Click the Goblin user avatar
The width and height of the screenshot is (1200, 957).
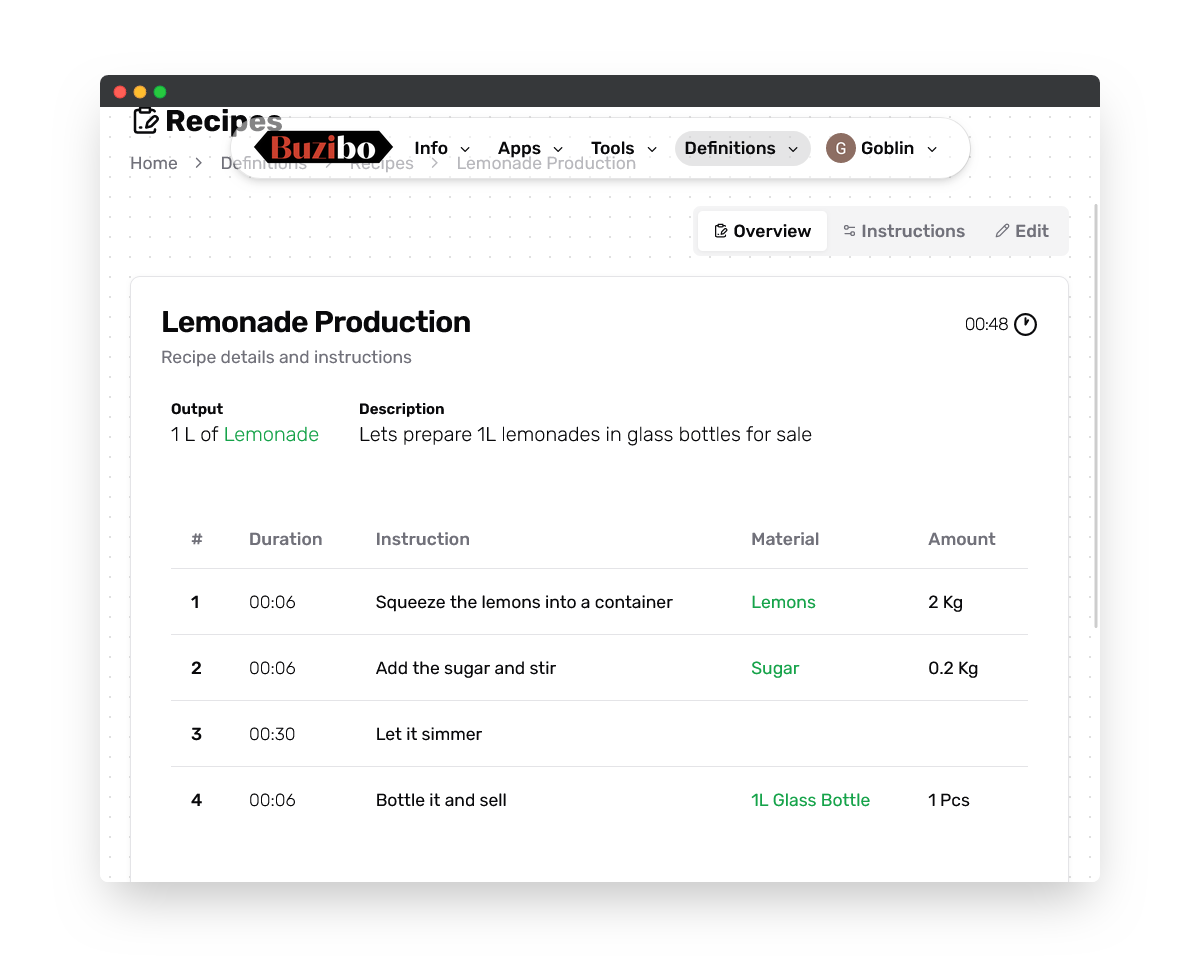point(840,148)
